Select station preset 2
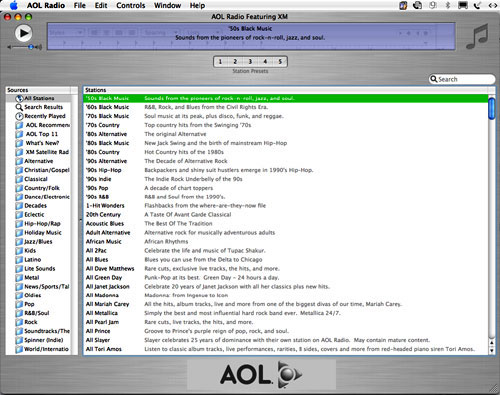The width and height of the screenshot is (500, 395). click(x=235, y=61)
